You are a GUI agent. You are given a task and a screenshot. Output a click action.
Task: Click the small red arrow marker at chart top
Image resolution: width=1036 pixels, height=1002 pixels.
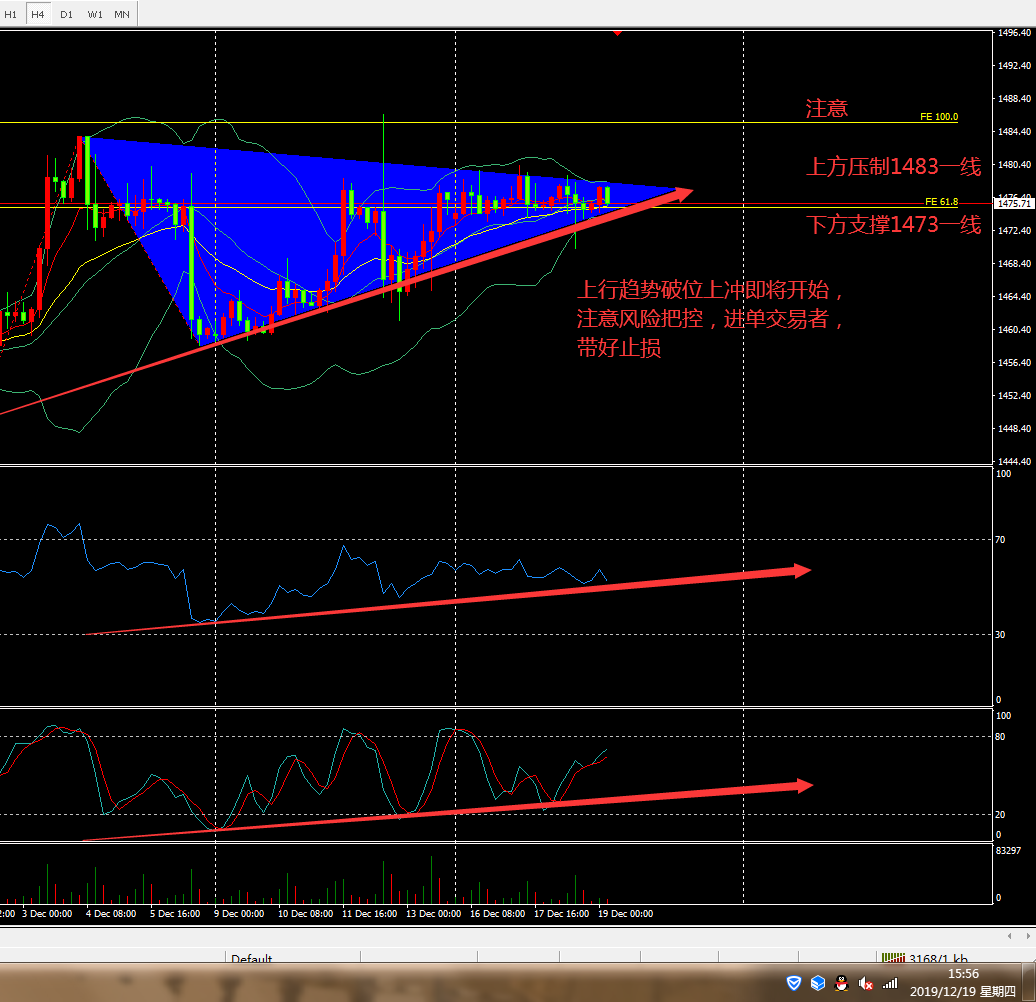617,32
